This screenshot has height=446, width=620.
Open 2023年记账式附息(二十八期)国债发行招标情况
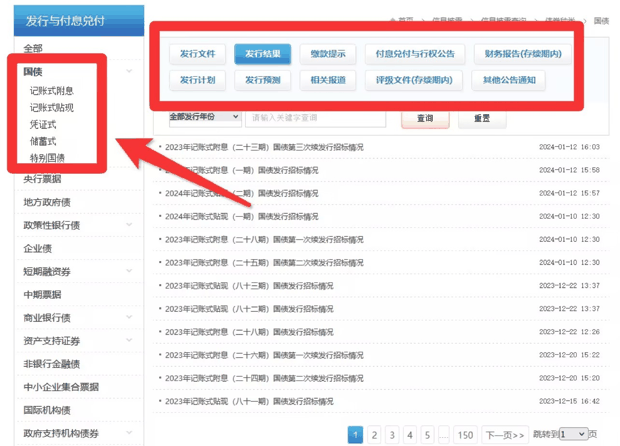249,332
